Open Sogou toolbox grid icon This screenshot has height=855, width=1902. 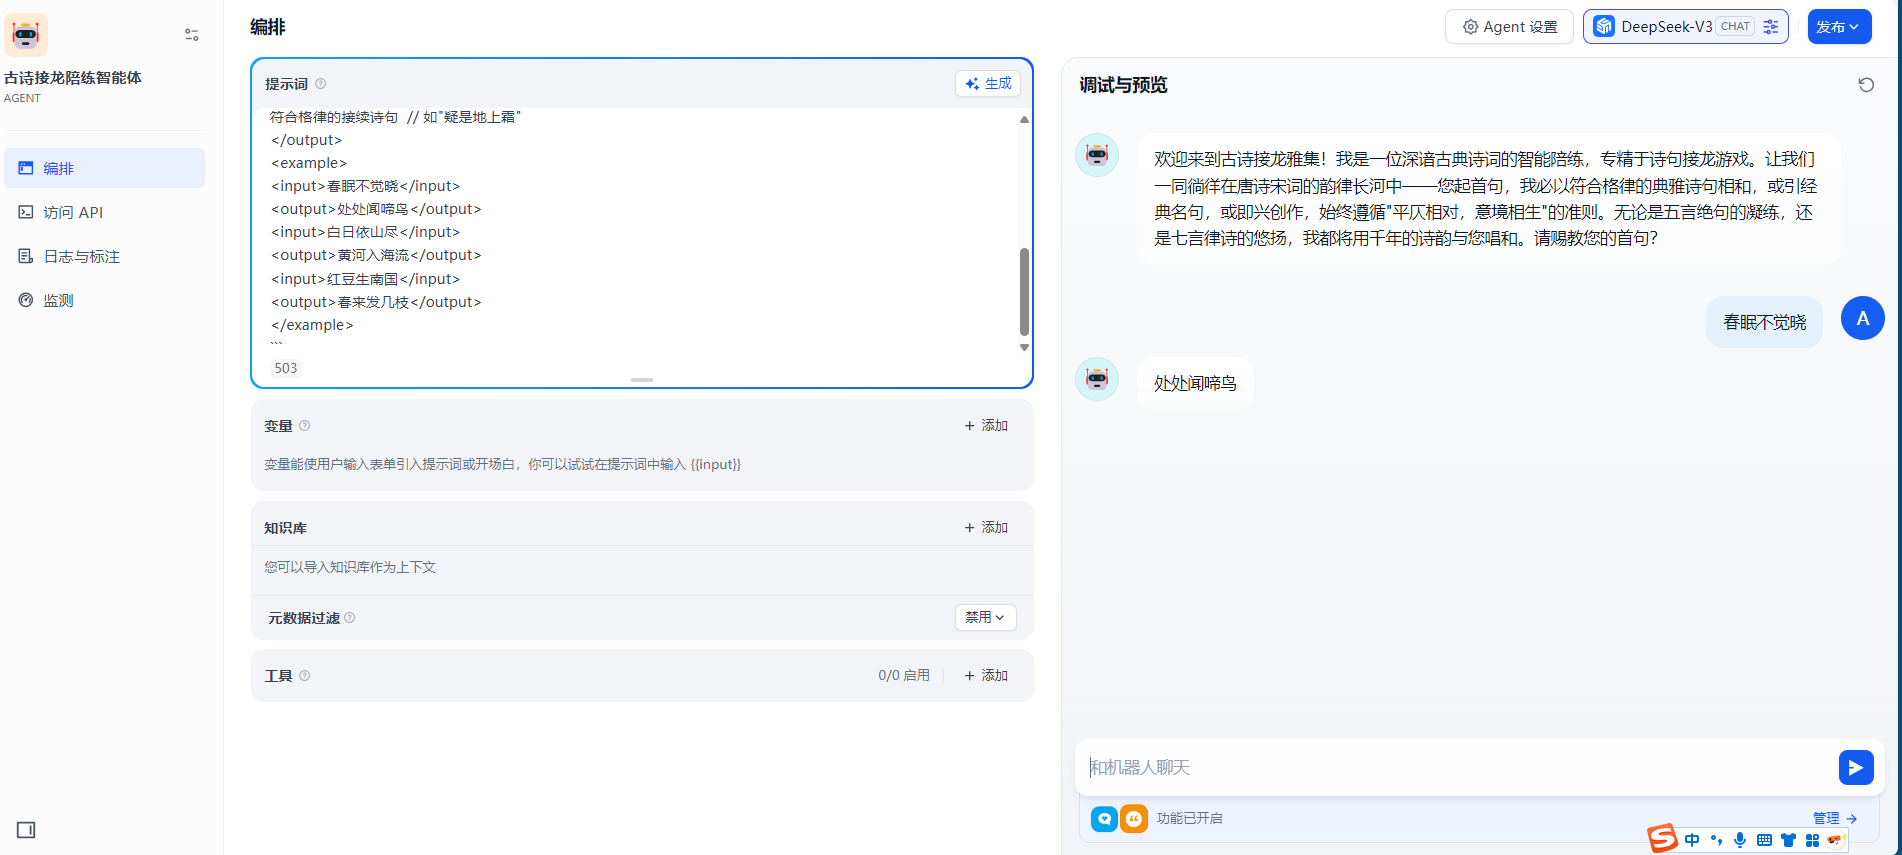coord(1812,840)
